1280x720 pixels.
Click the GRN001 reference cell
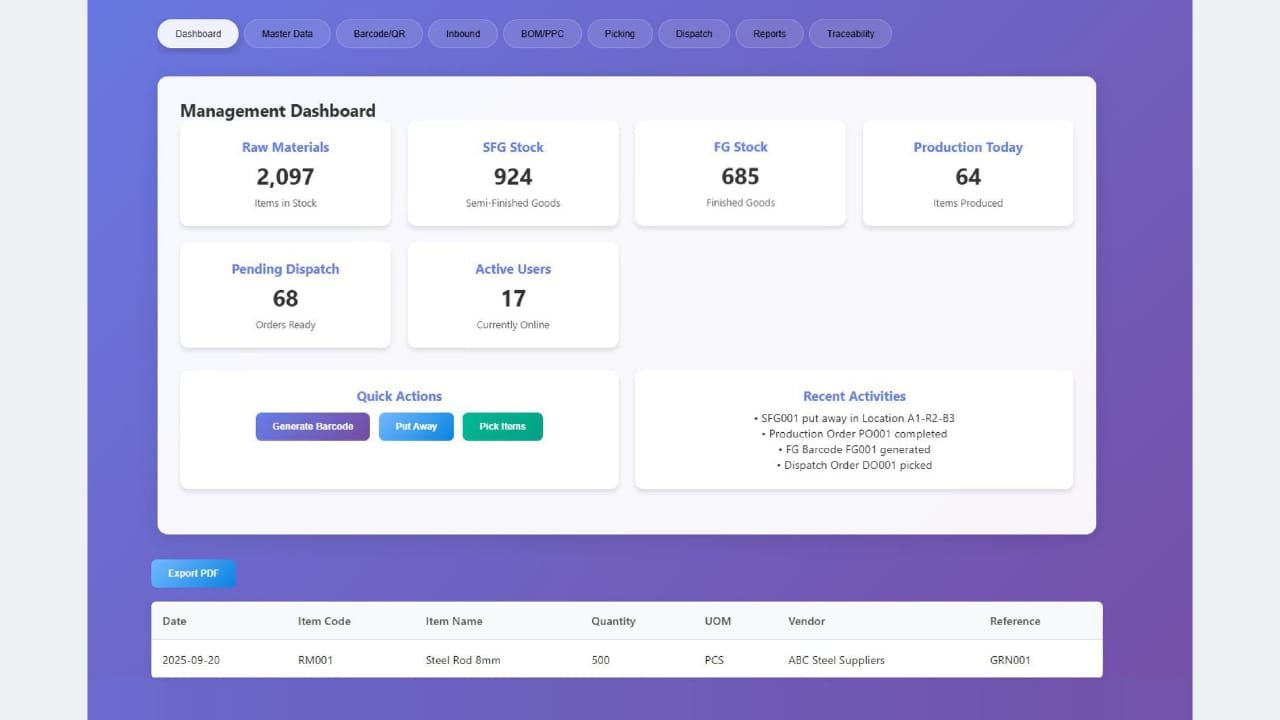click(1010, 660)
